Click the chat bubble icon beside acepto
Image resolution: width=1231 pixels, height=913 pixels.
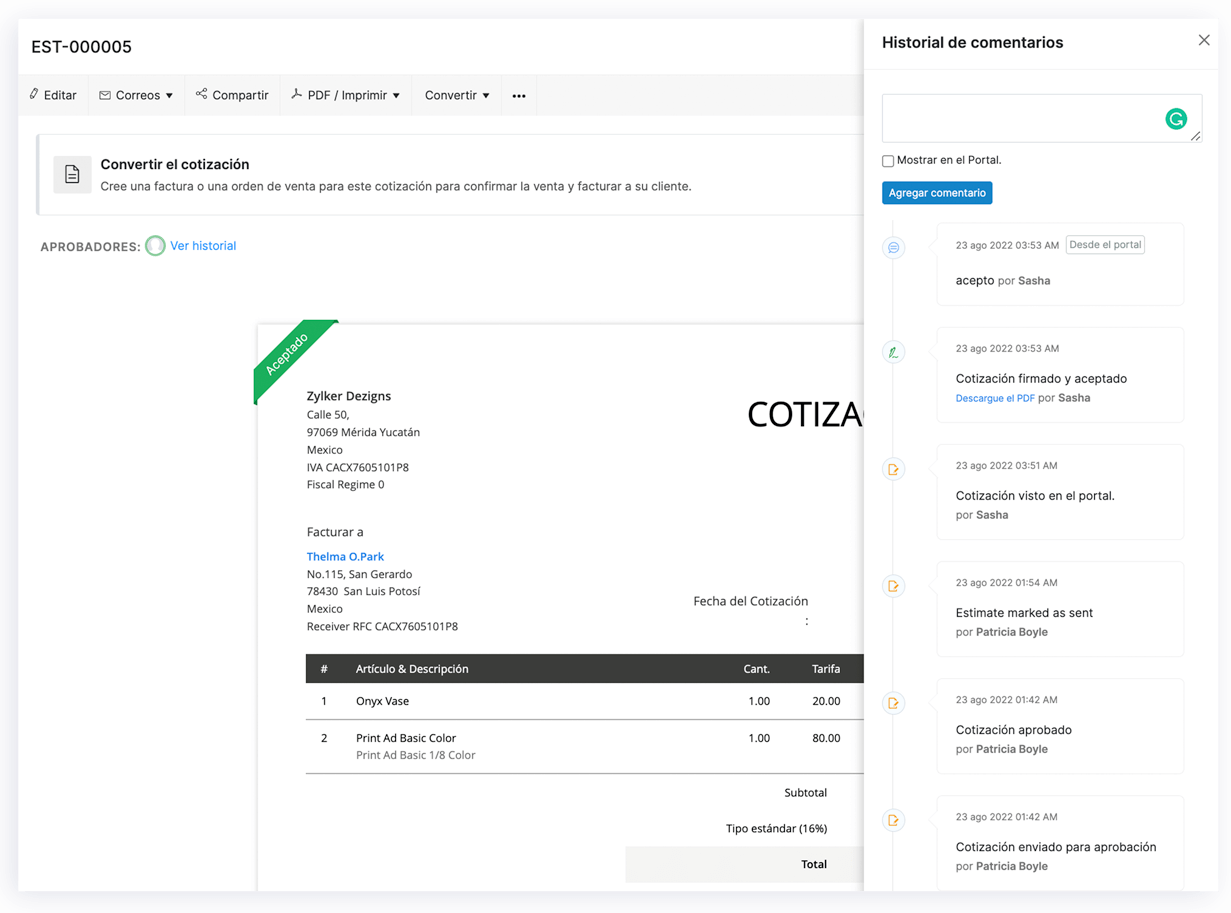click(894, 248)
